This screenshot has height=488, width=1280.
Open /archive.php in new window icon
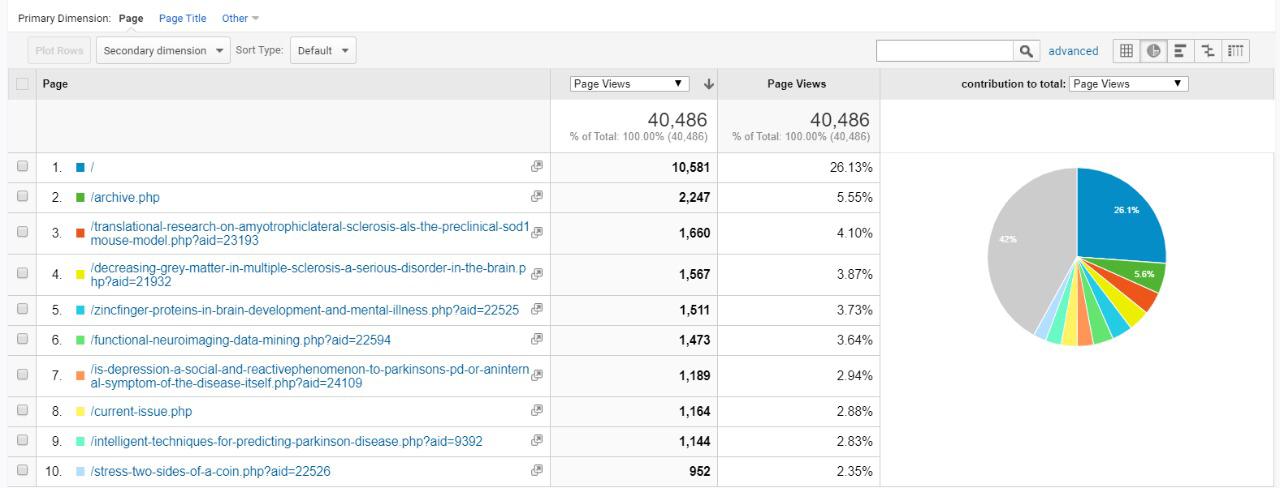coord(536,197)
